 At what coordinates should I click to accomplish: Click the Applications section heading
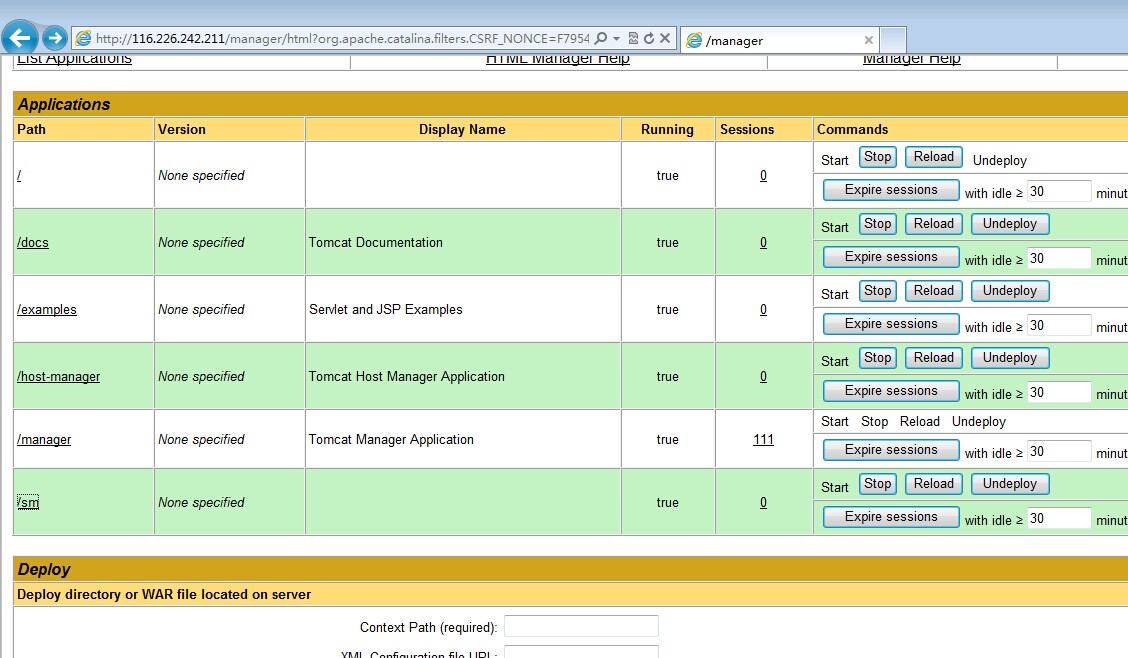(x=64, y=104)
